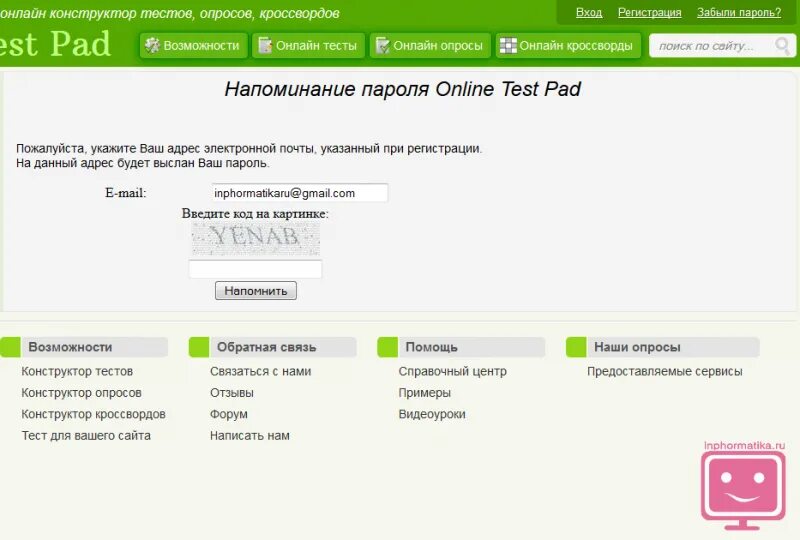800x540 pixels.
Task: Open the Онлайн опросы menu label
Action: coord(438,45)
